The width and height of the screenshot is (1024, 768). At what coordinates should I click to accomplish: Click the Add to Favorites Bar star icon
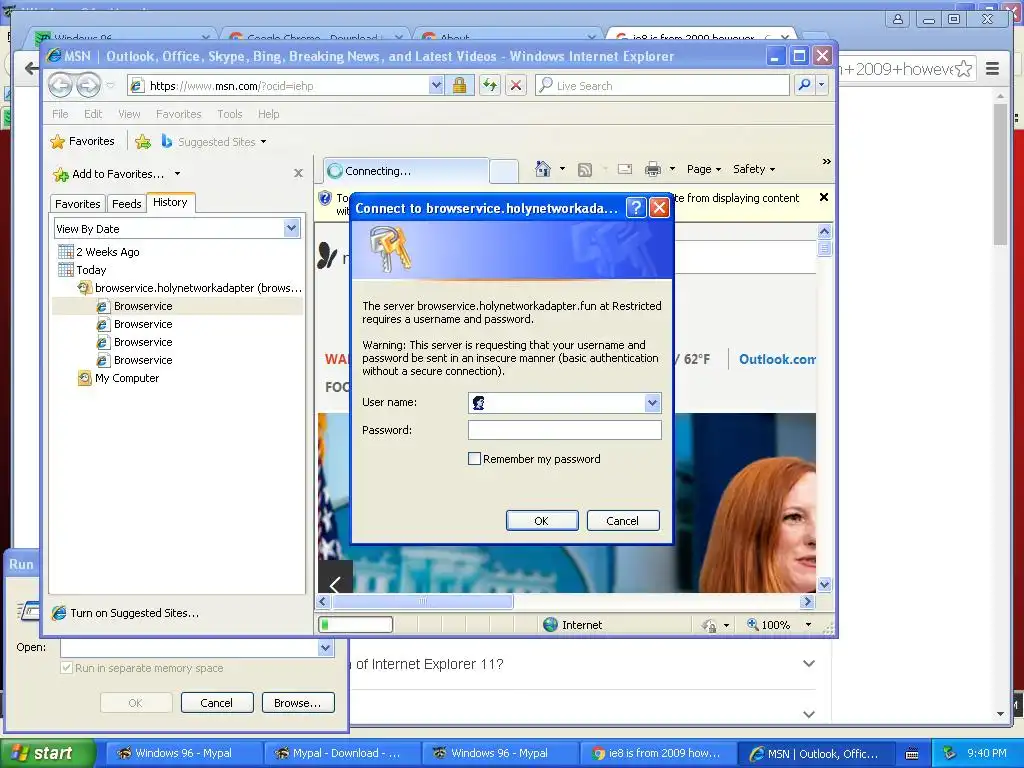pos(143,142)
